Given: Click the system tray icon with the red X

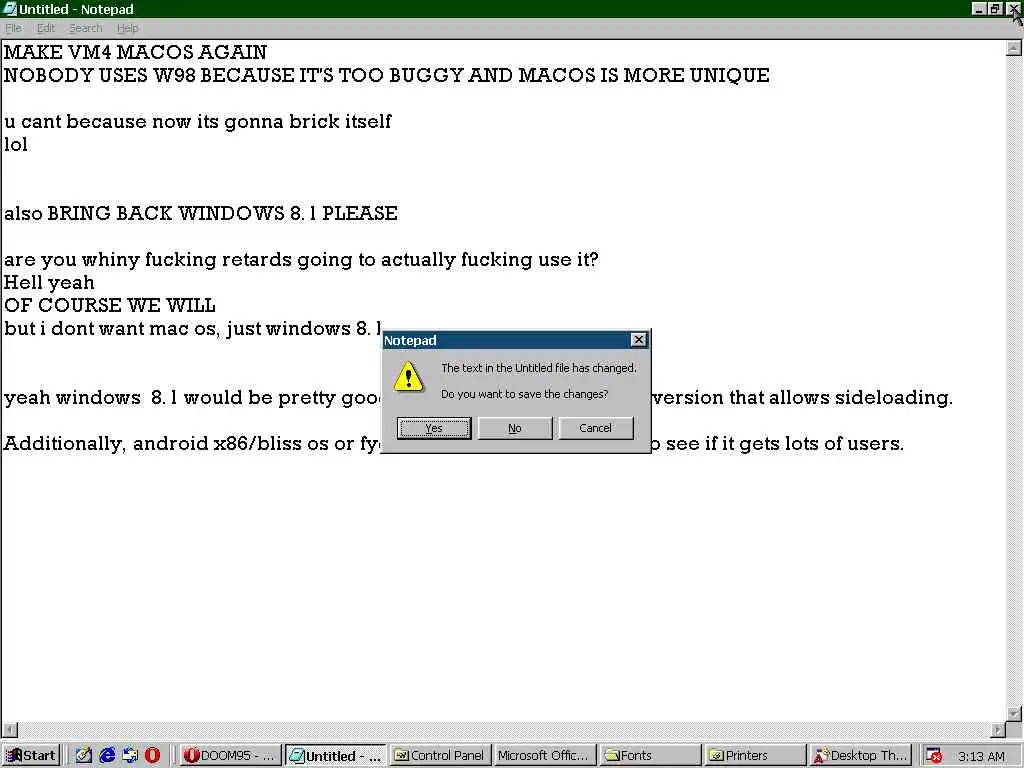Looking at the screenshot, I should click(x=934, y=756).
